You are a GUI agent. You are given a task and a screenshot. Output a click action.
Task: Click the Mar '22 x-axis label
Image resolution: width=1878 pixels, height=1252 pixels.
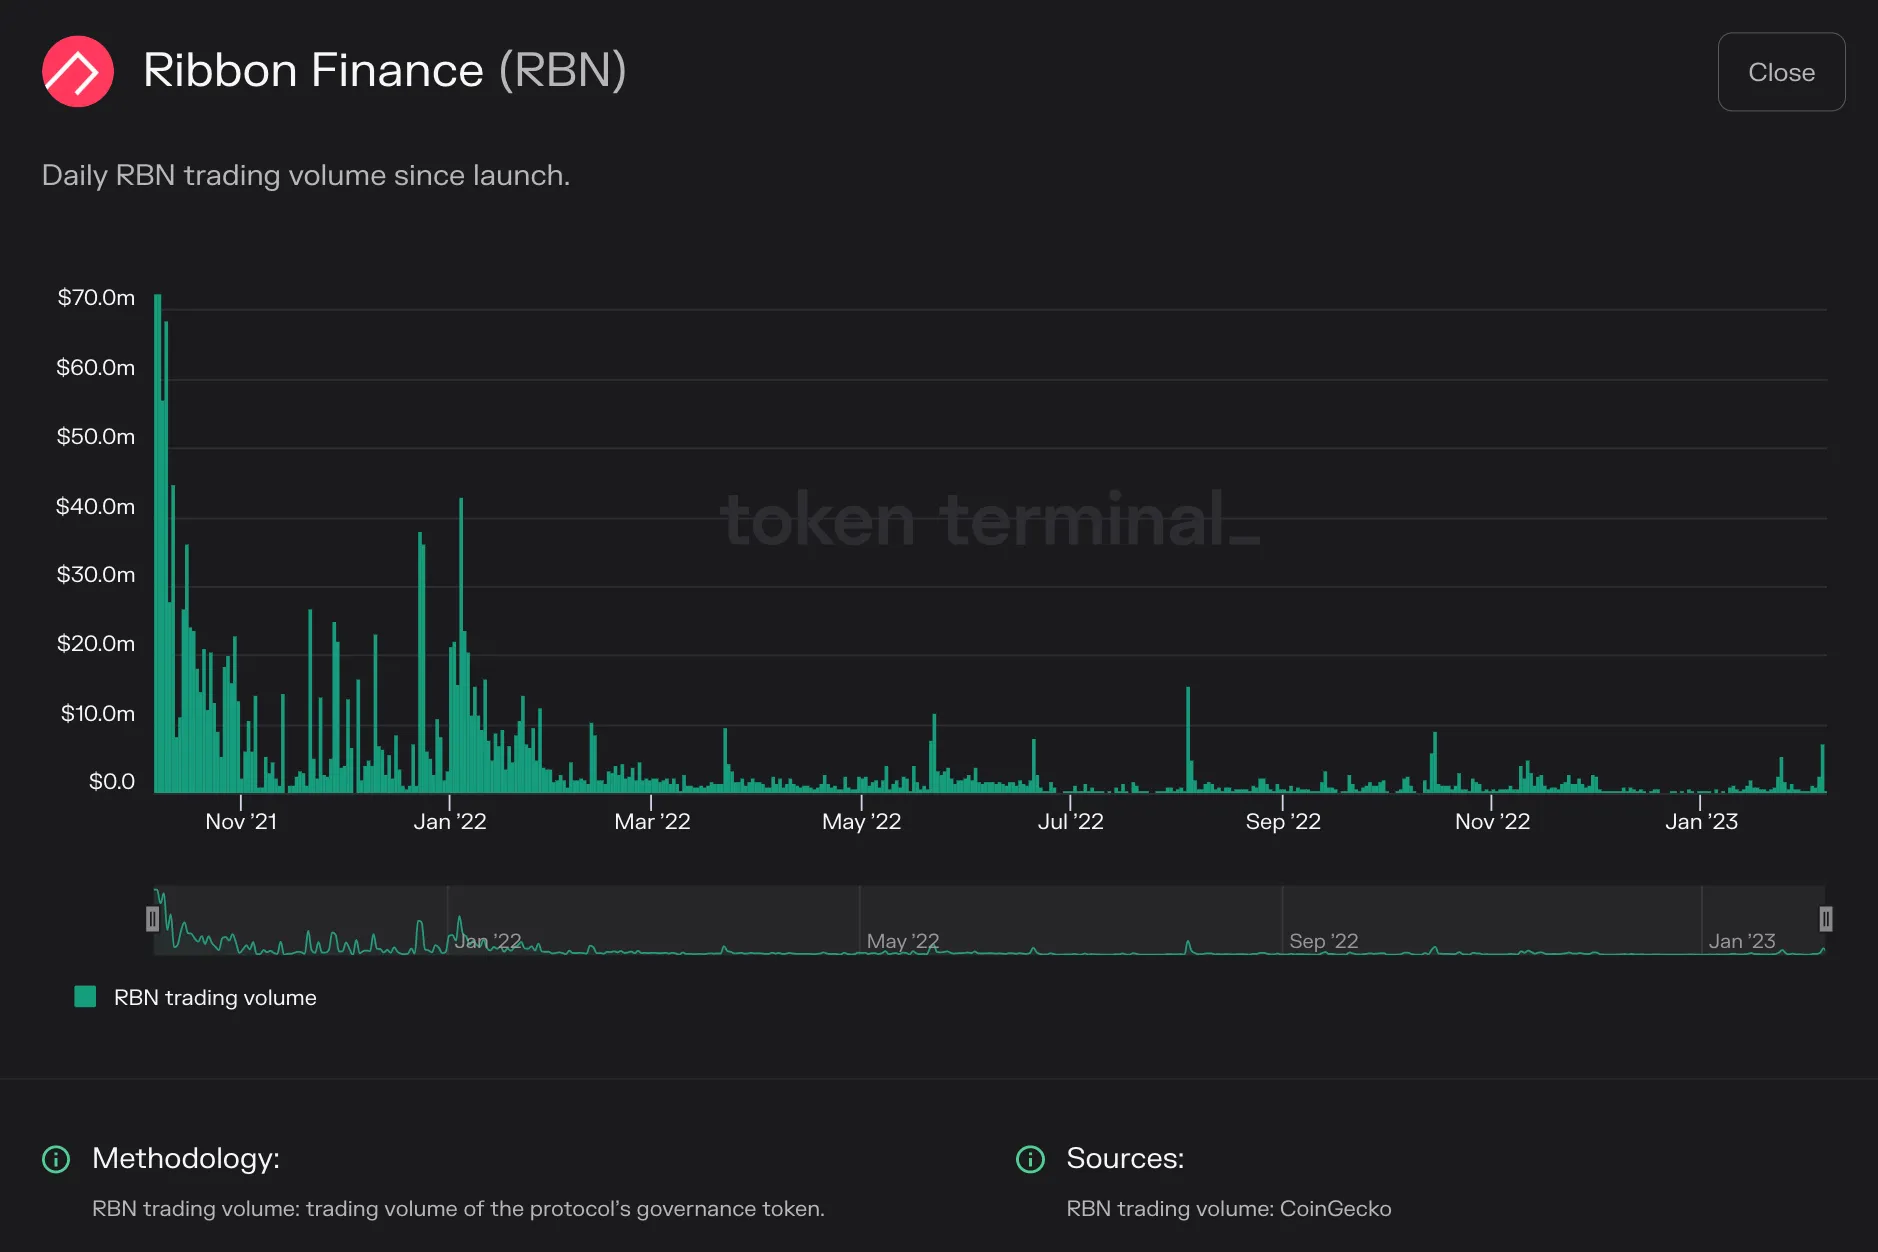(652, 821)
